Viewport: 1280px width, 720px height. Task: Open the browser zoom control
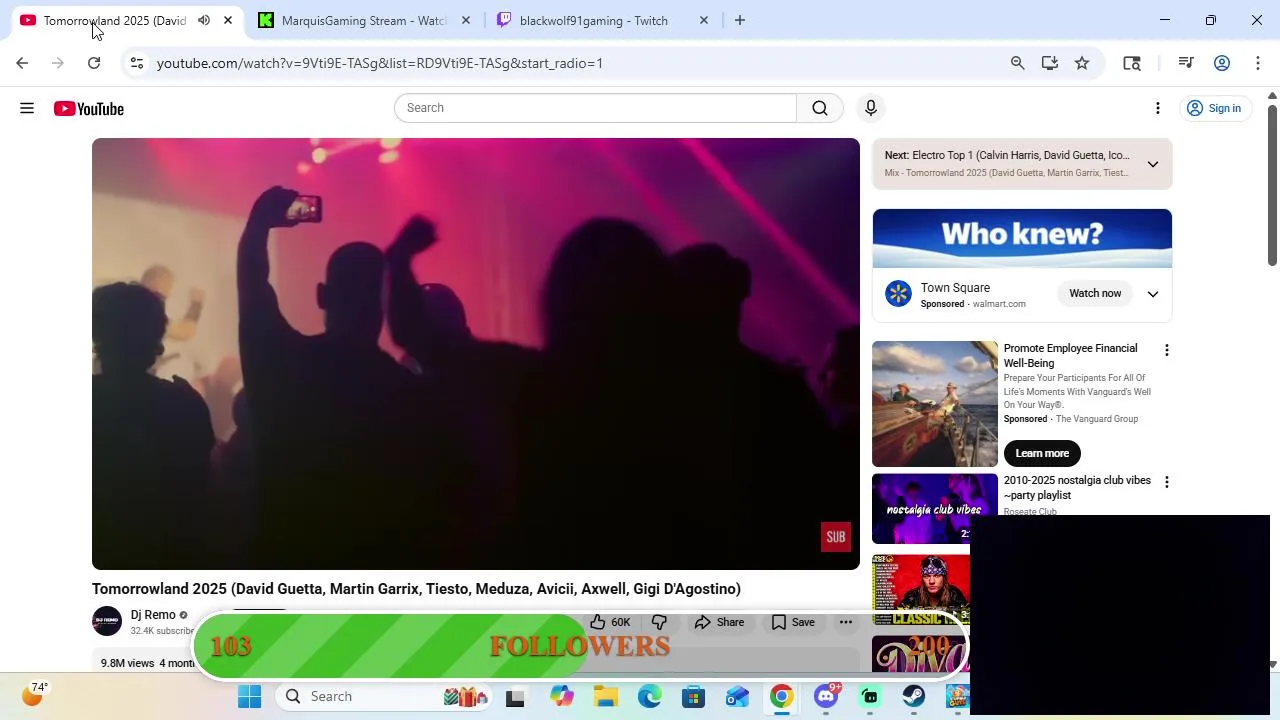(1018, 63)
